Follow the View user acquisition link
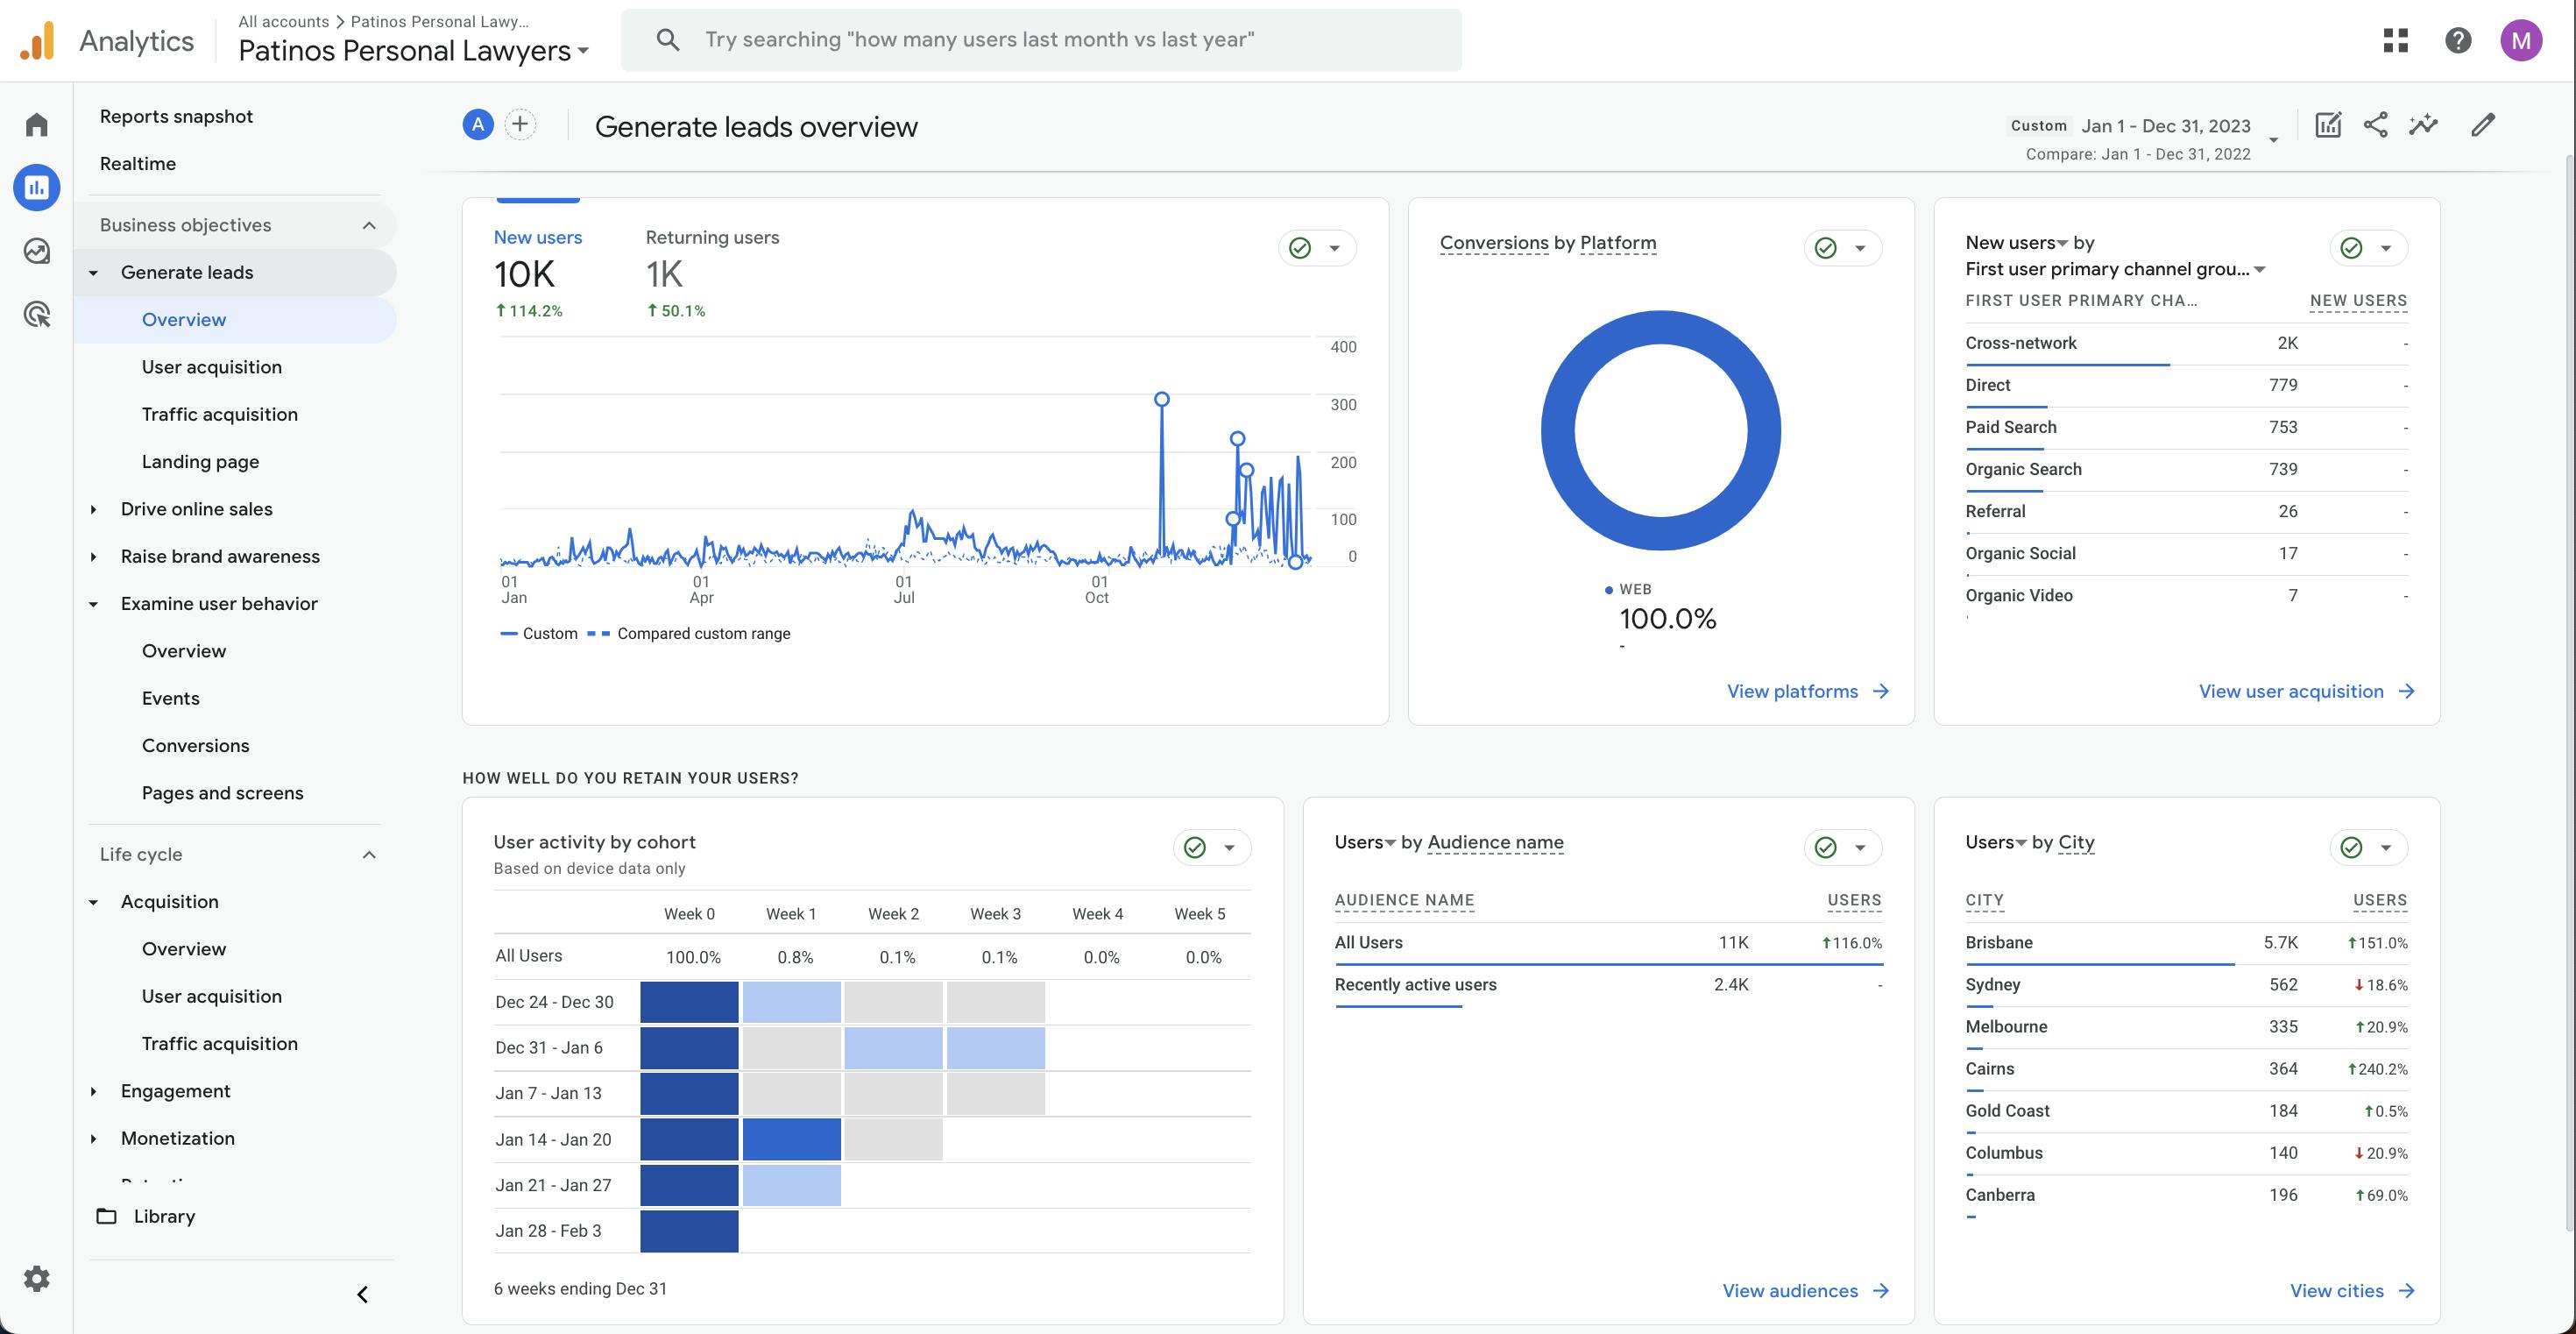The height and width of the screenshot is (1334, 2576). pyautogui.click(x=2291, y=691)
